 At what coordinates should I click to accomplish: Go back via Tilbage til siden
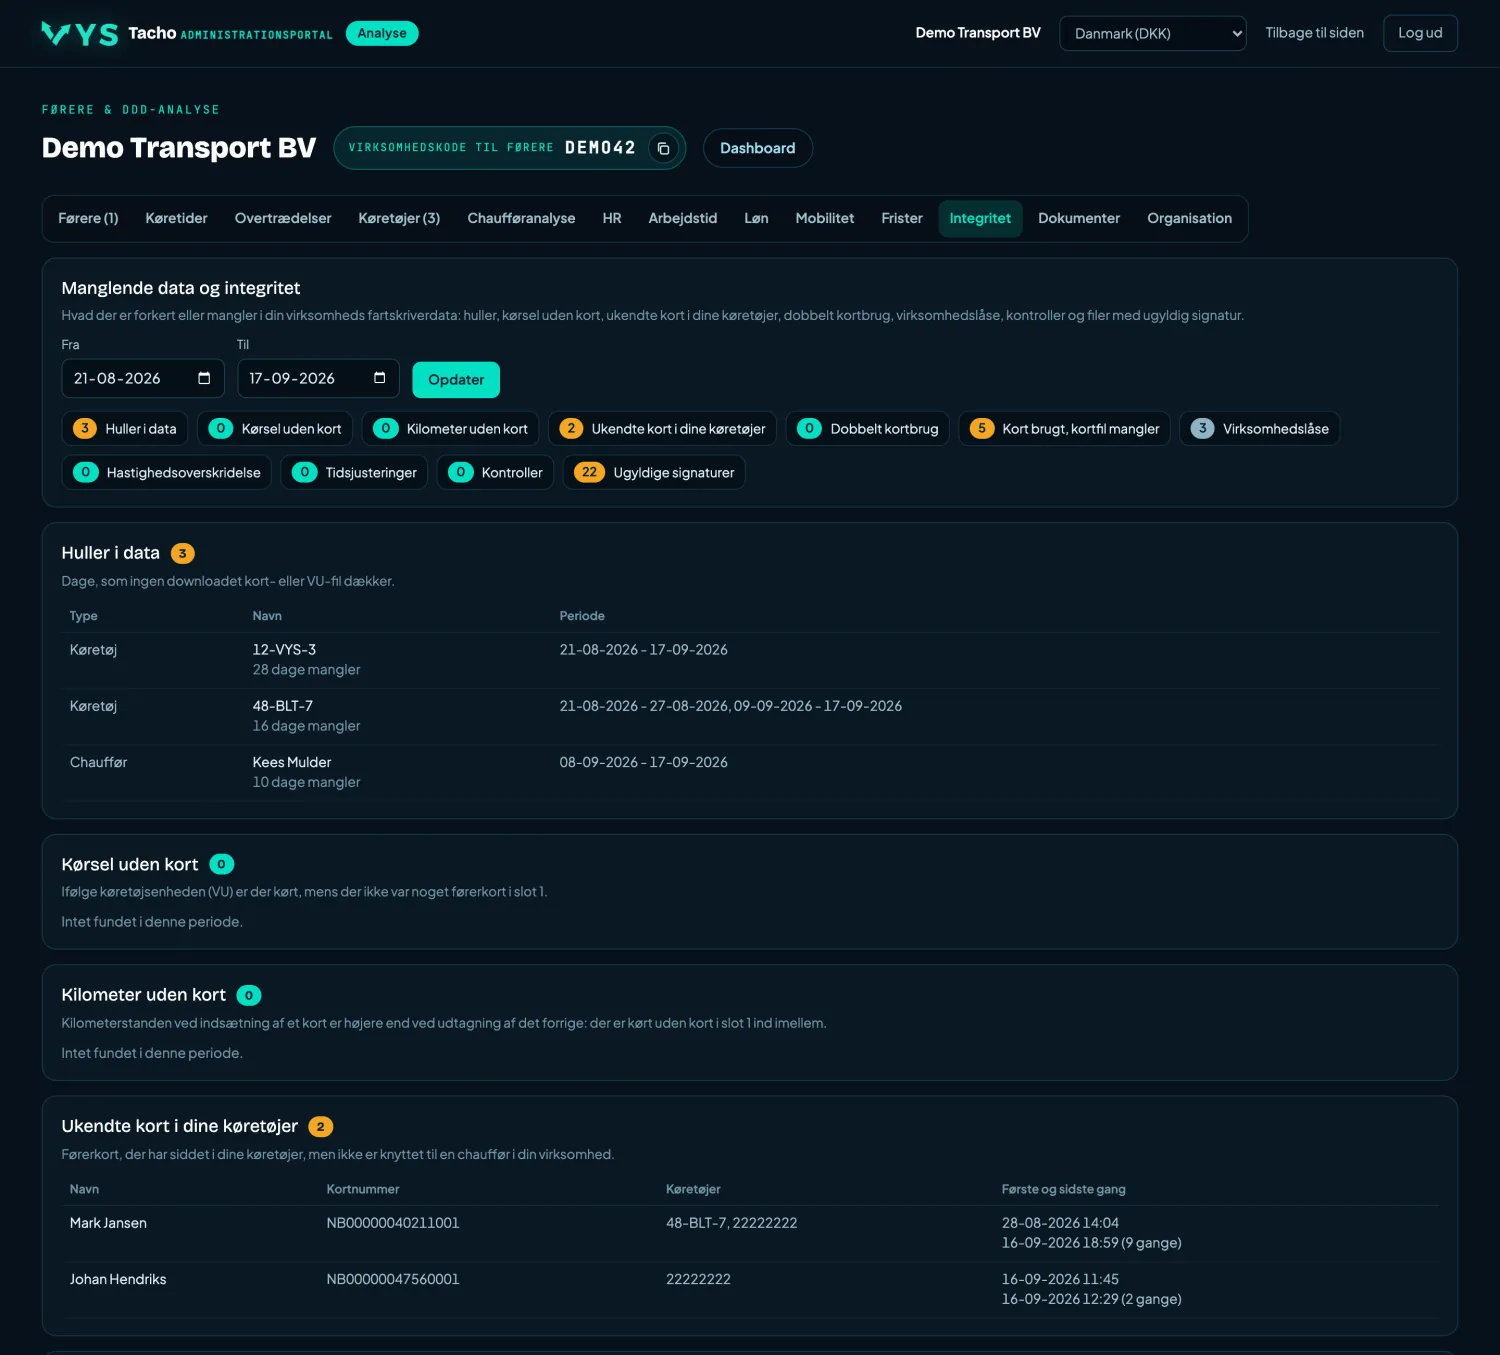point(1314,33)
